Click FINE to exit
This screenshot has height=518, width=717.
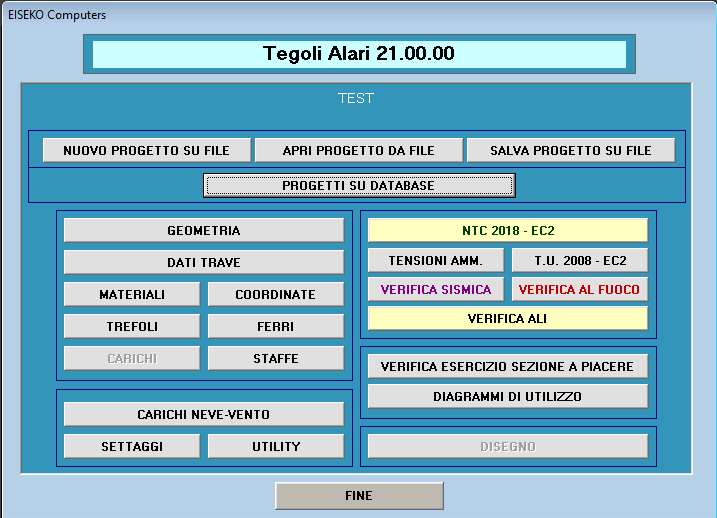coord(359,496)
